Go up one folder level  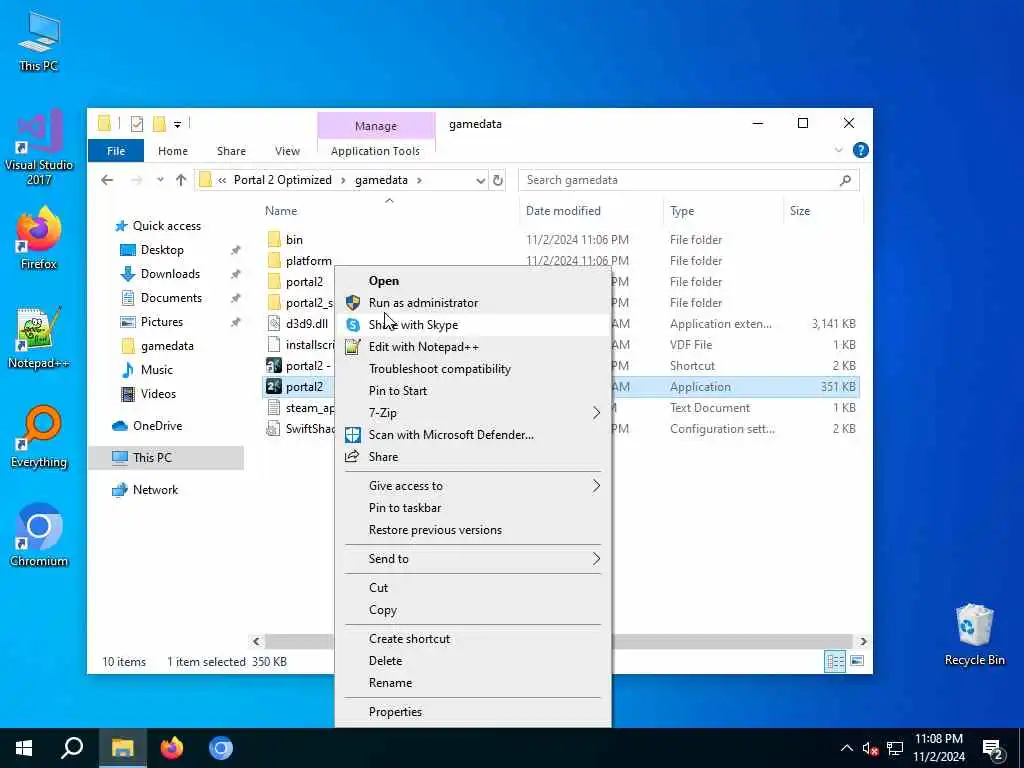(181, 180)
